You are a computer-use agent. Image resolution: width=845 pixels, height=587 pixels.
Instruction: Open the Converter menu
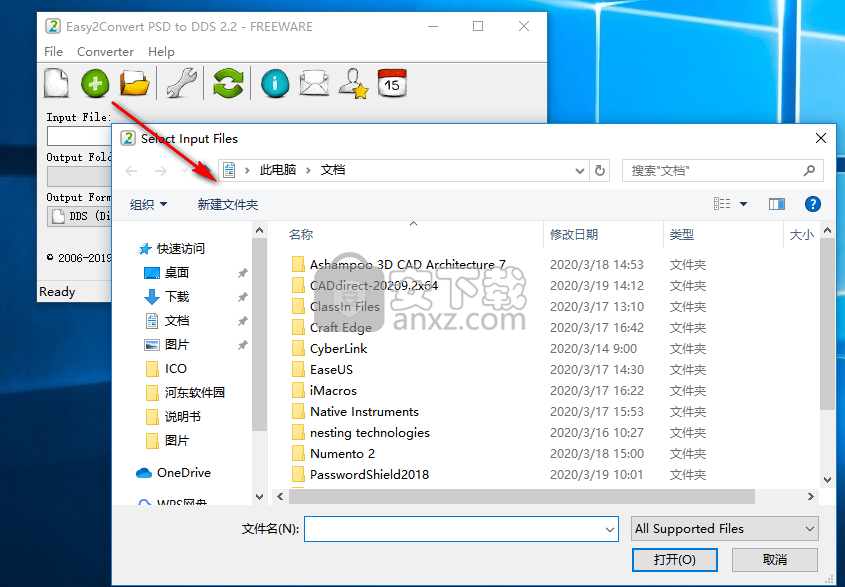pos(105,52)
